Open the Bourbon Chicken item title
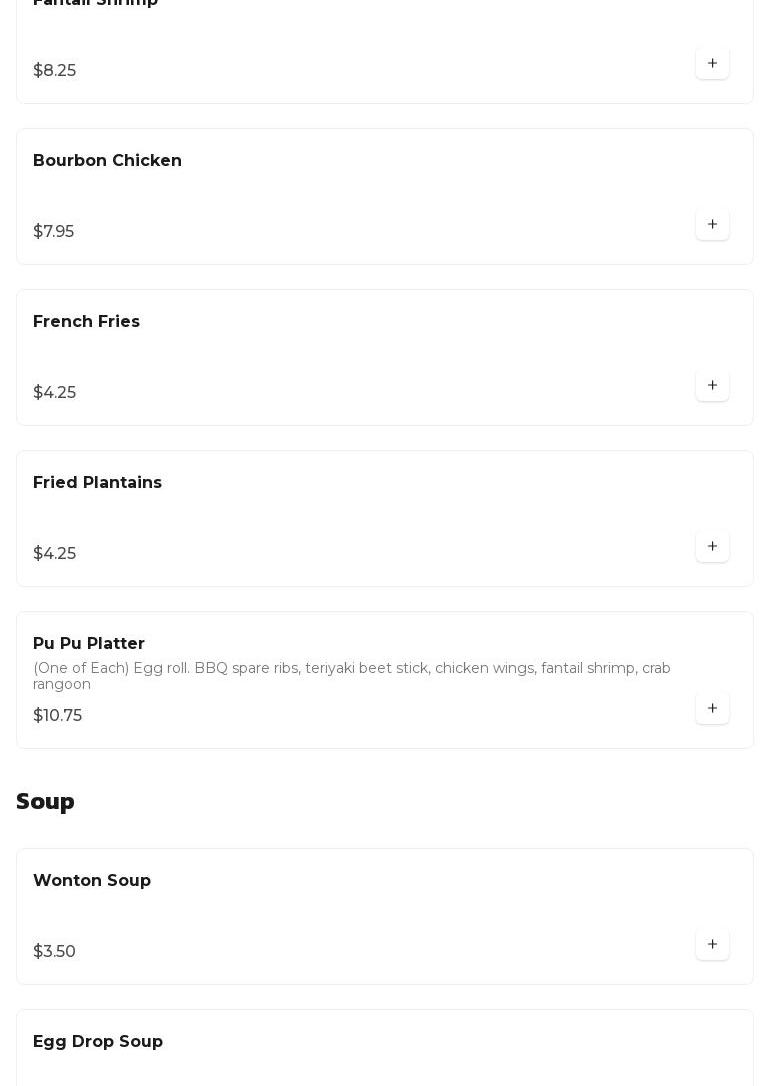Viewport: 770px width, 1086px height. click(107, 161)
